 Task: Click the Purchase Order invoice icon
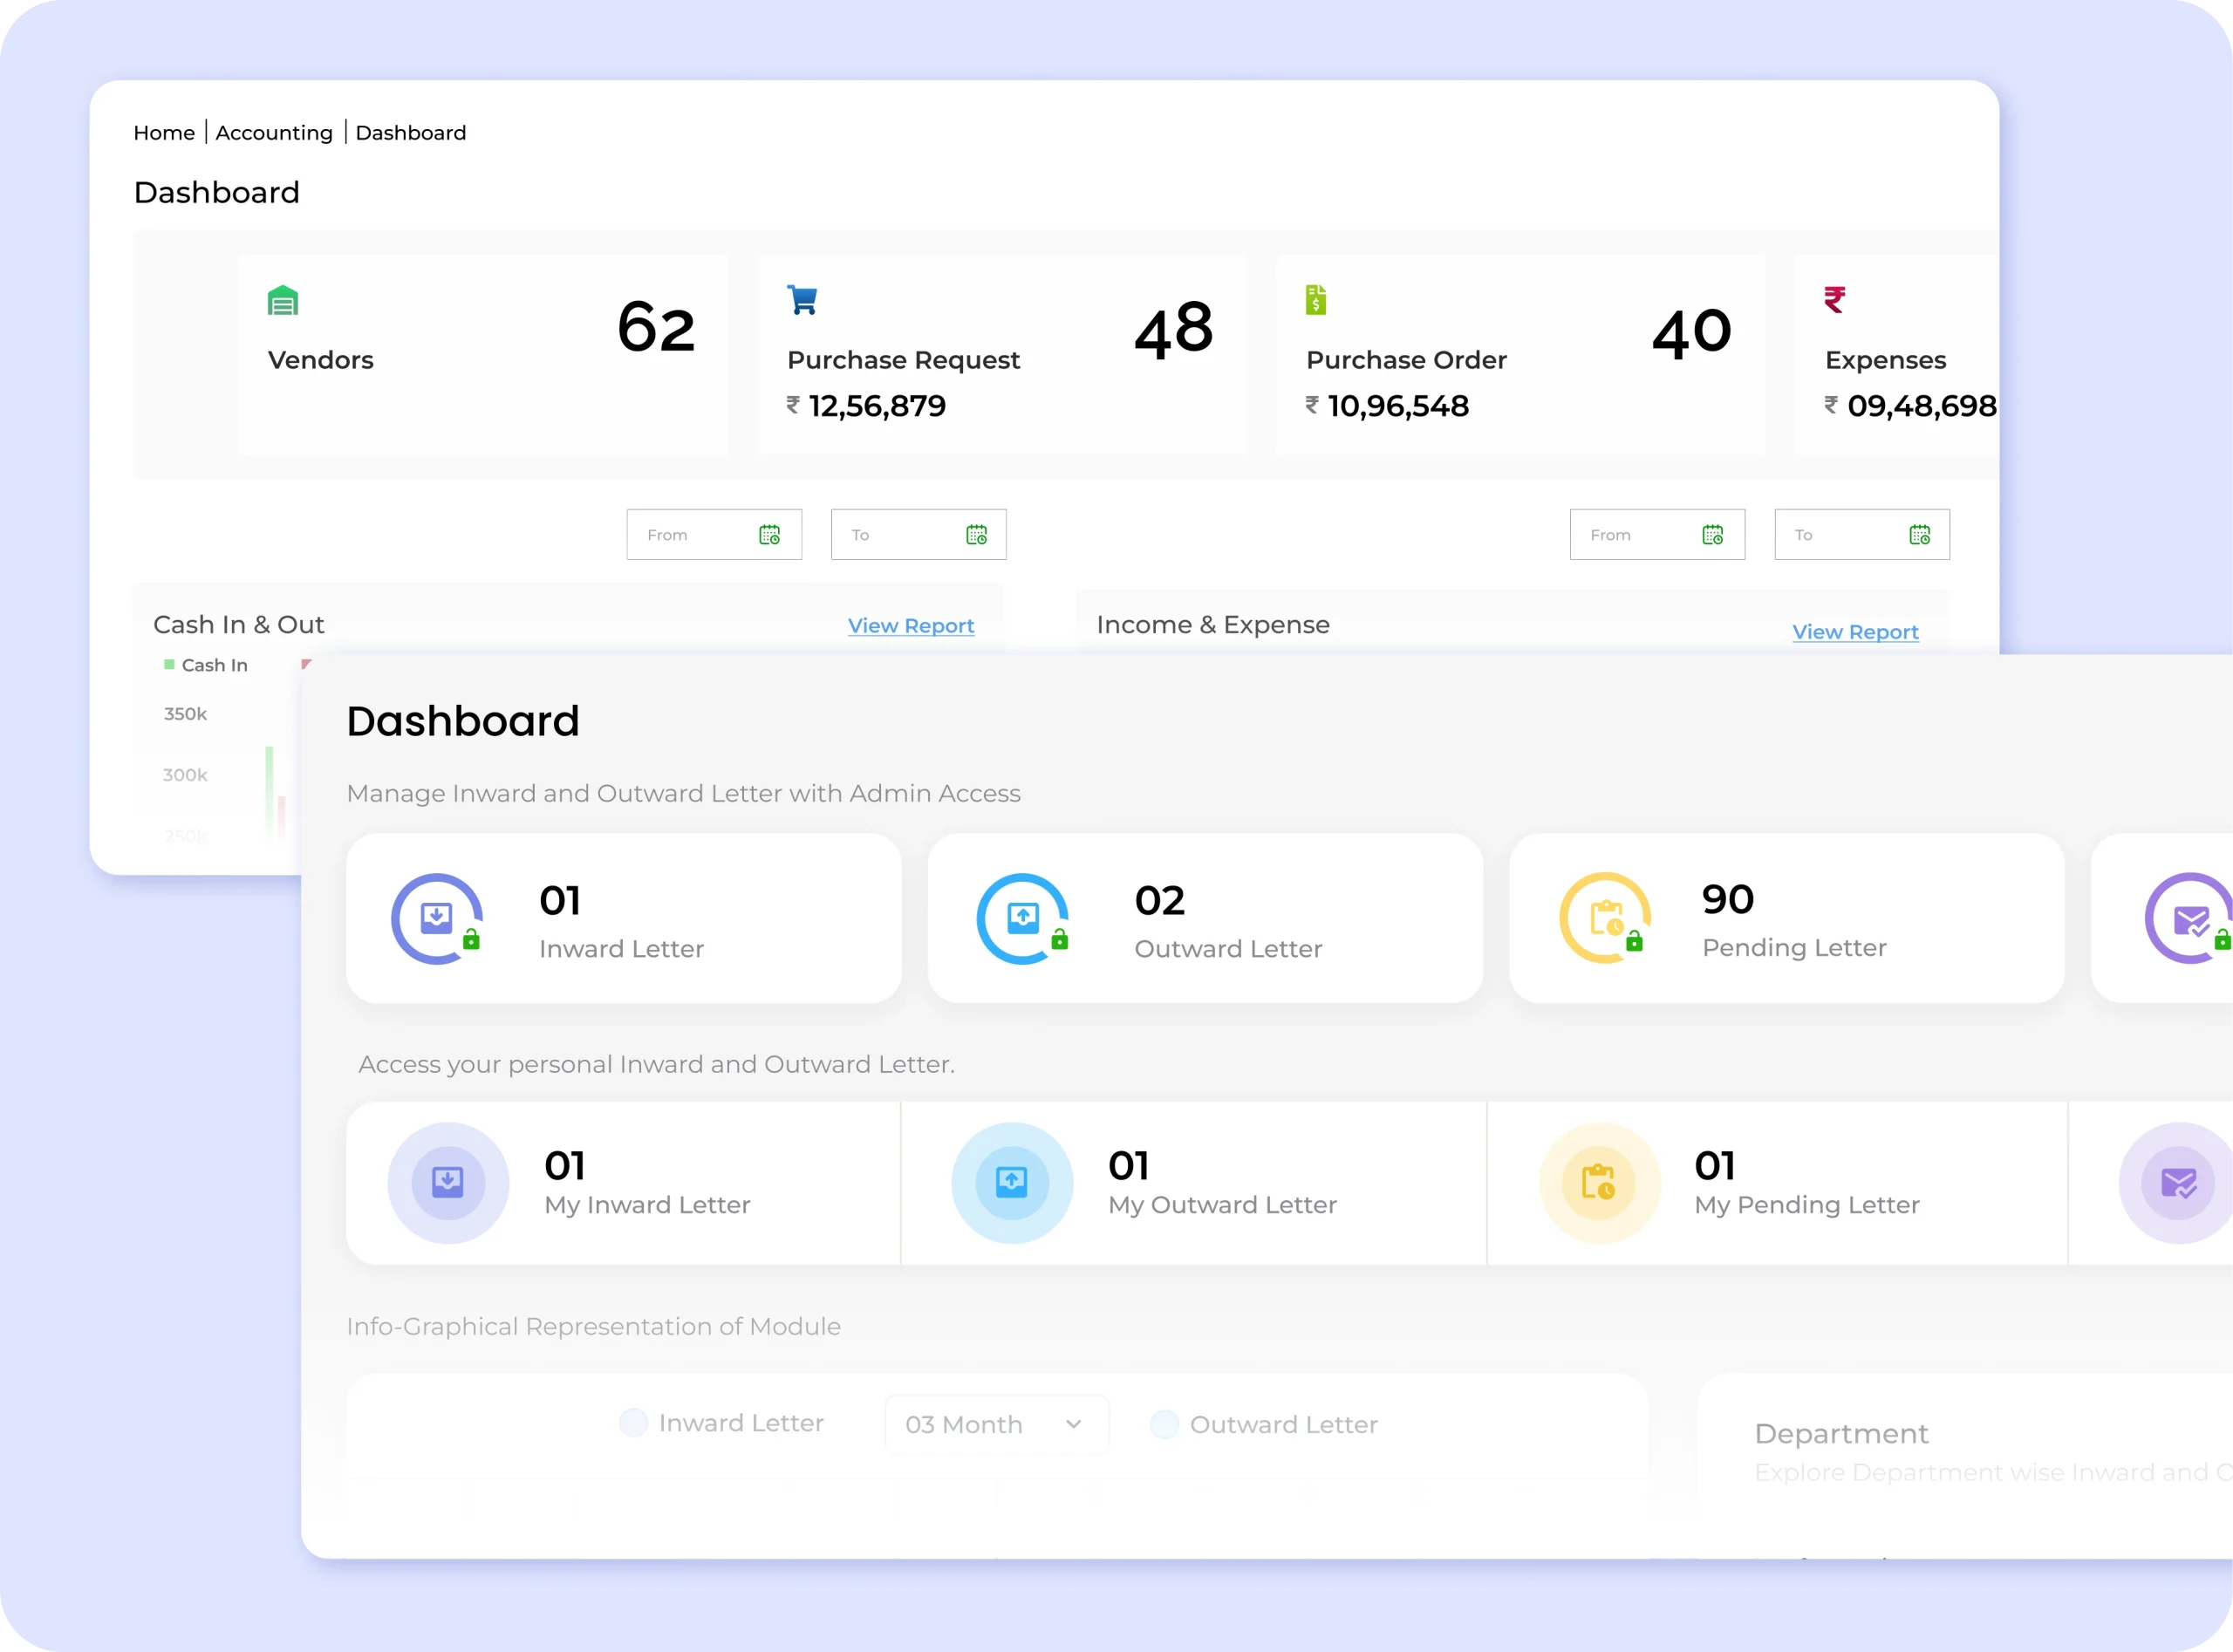coord(1316,300)
